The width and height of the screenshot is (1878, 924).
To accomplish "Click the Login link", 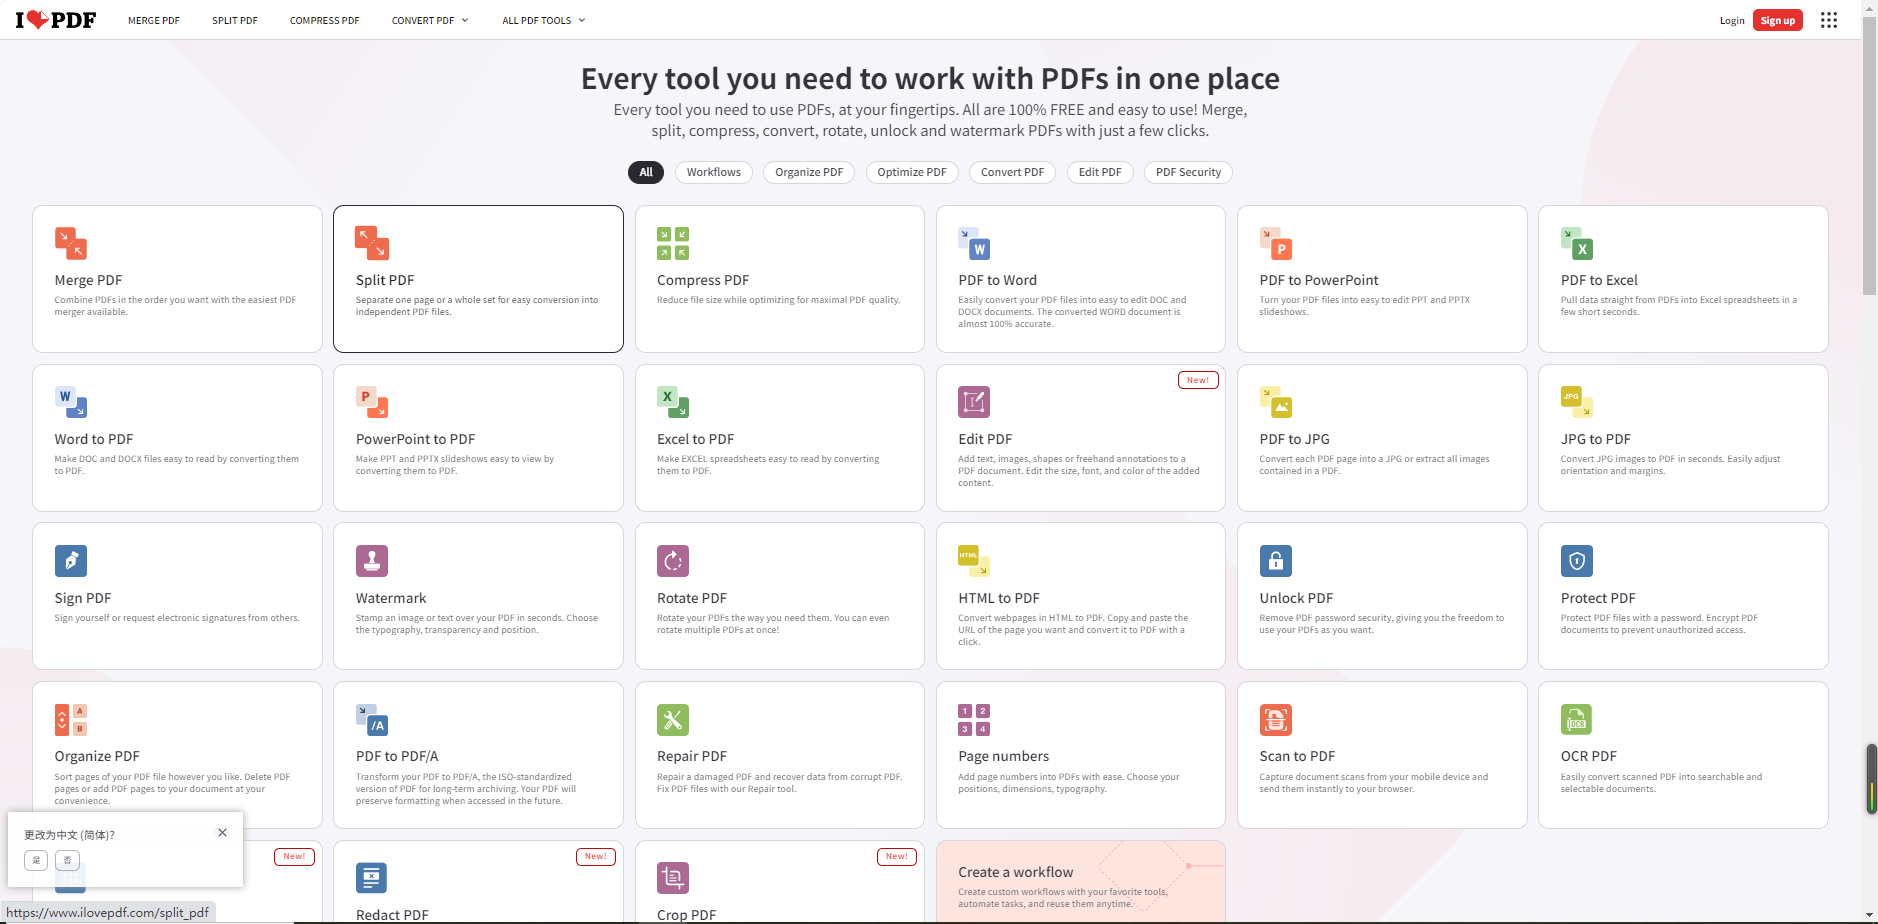I will coord(1732,20).
